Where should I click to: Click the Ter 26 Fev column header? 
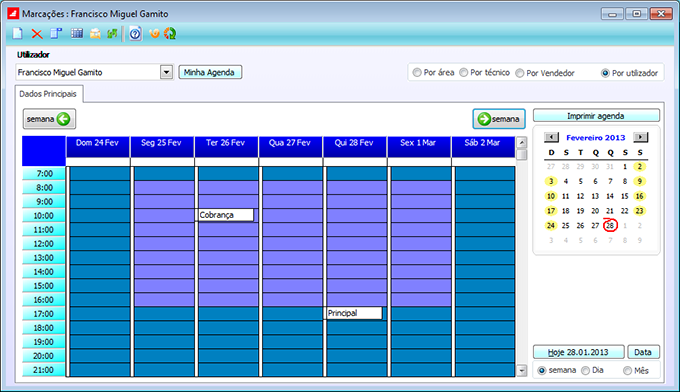[226, 147]
